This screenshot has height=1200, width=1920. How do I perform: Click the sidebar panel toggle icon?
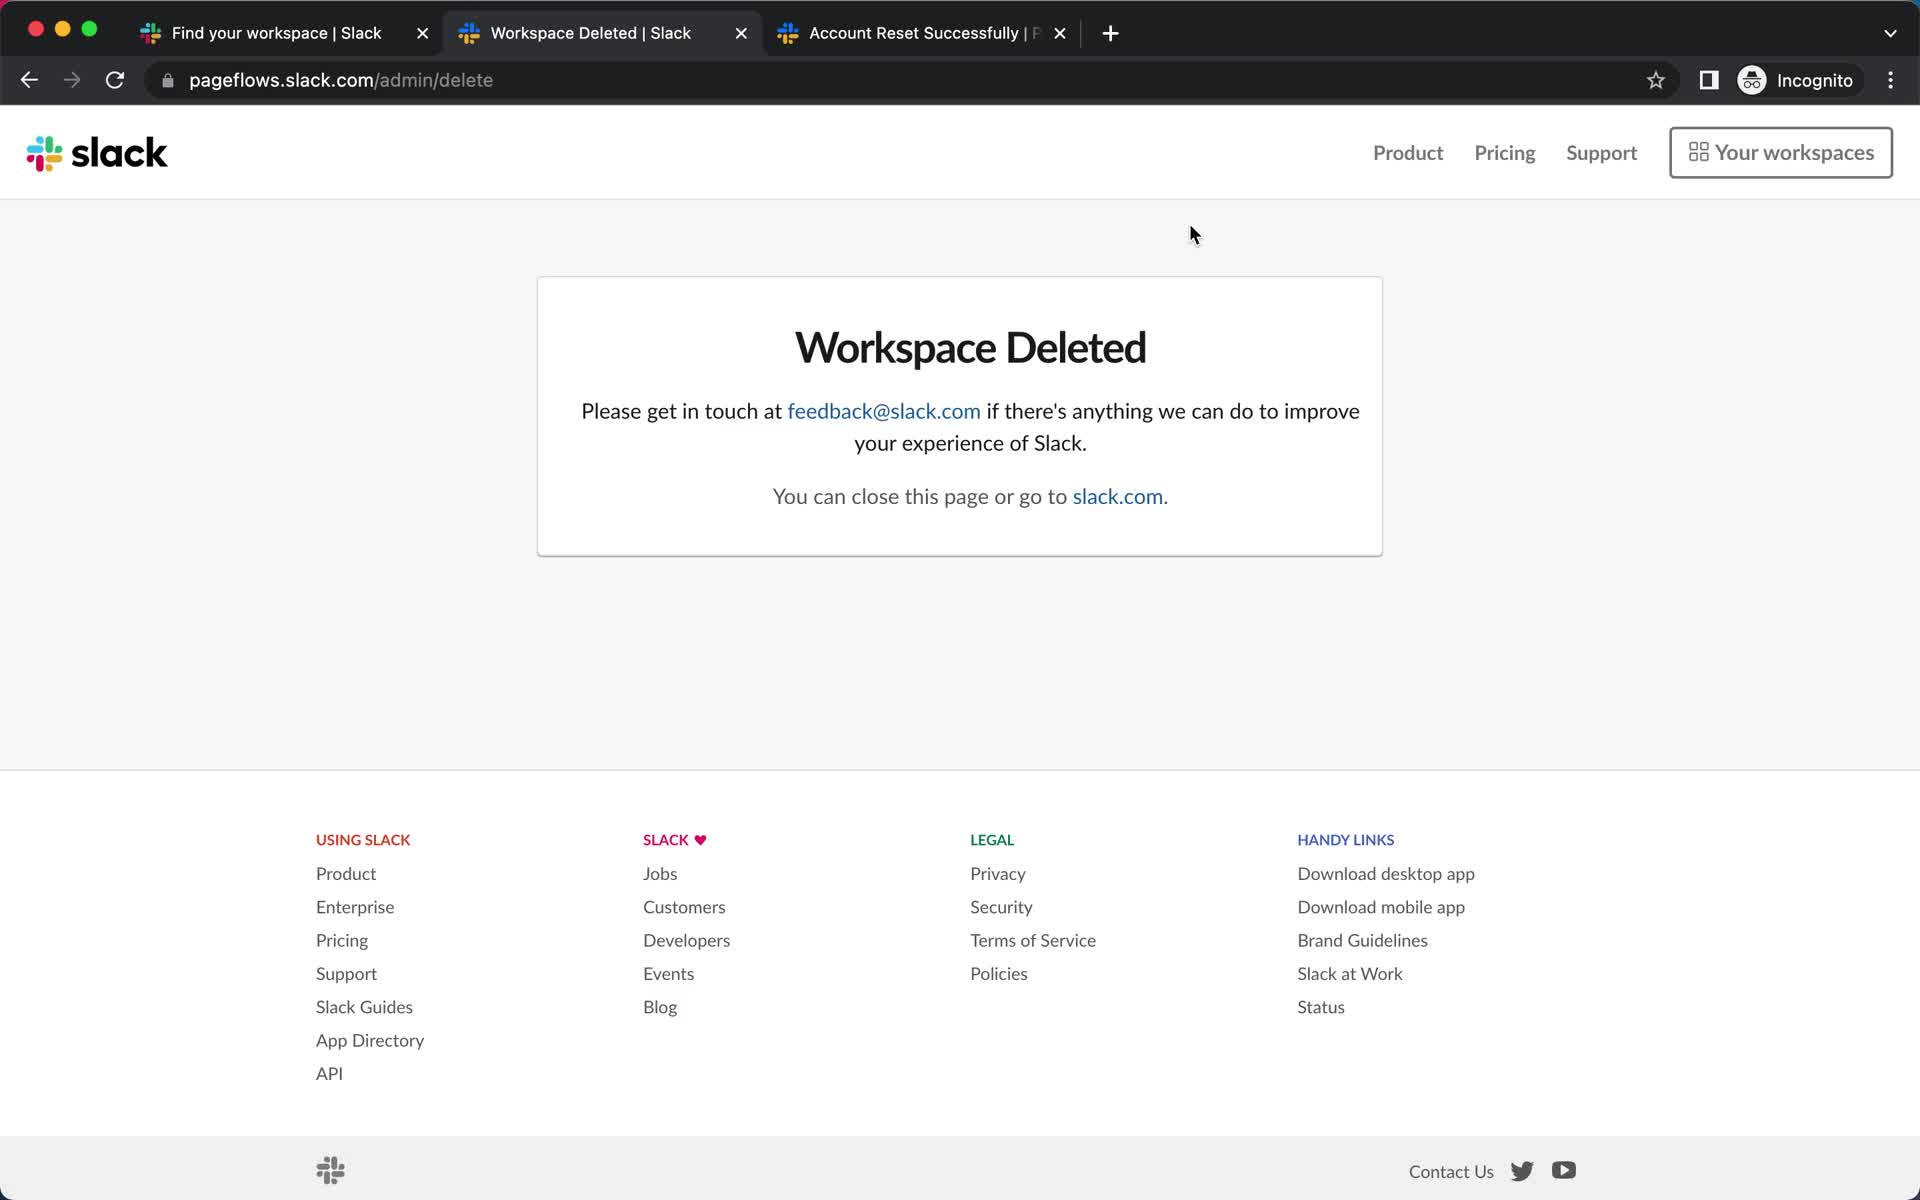[x=1709, y=80]
